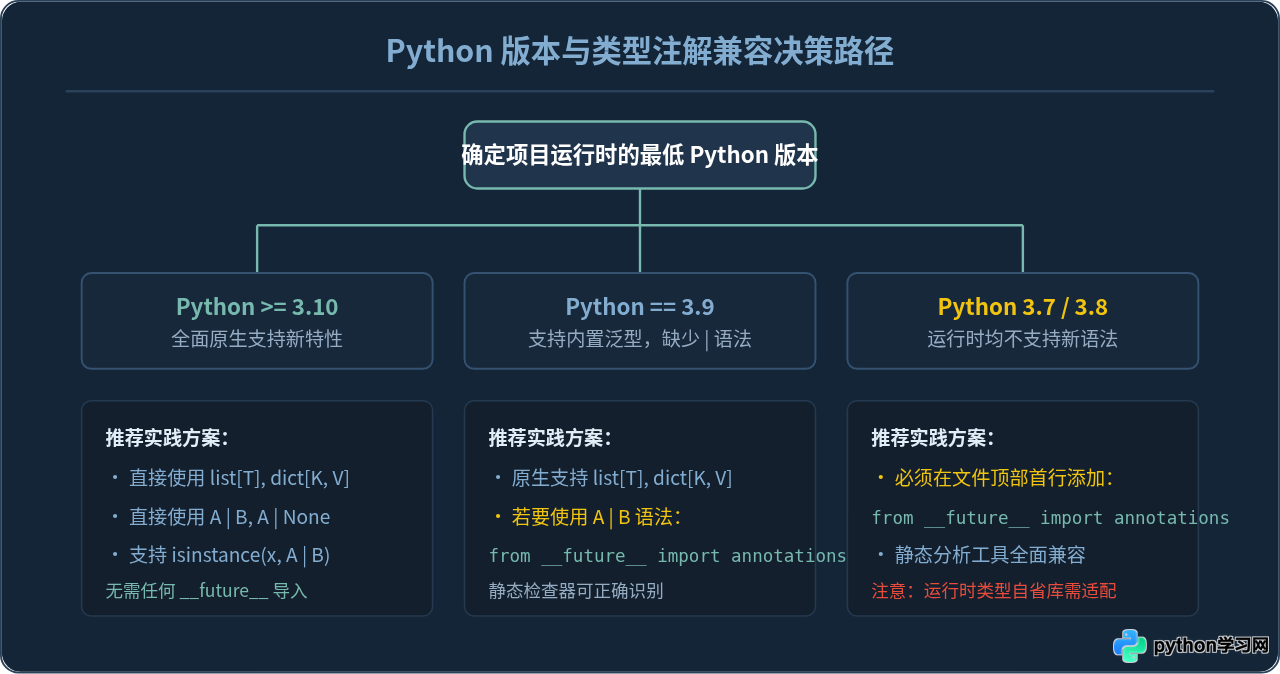Click "原生支持 list[T], dict[K, V]" line
The image size is (1280, 674).
(x=622, y=478)
